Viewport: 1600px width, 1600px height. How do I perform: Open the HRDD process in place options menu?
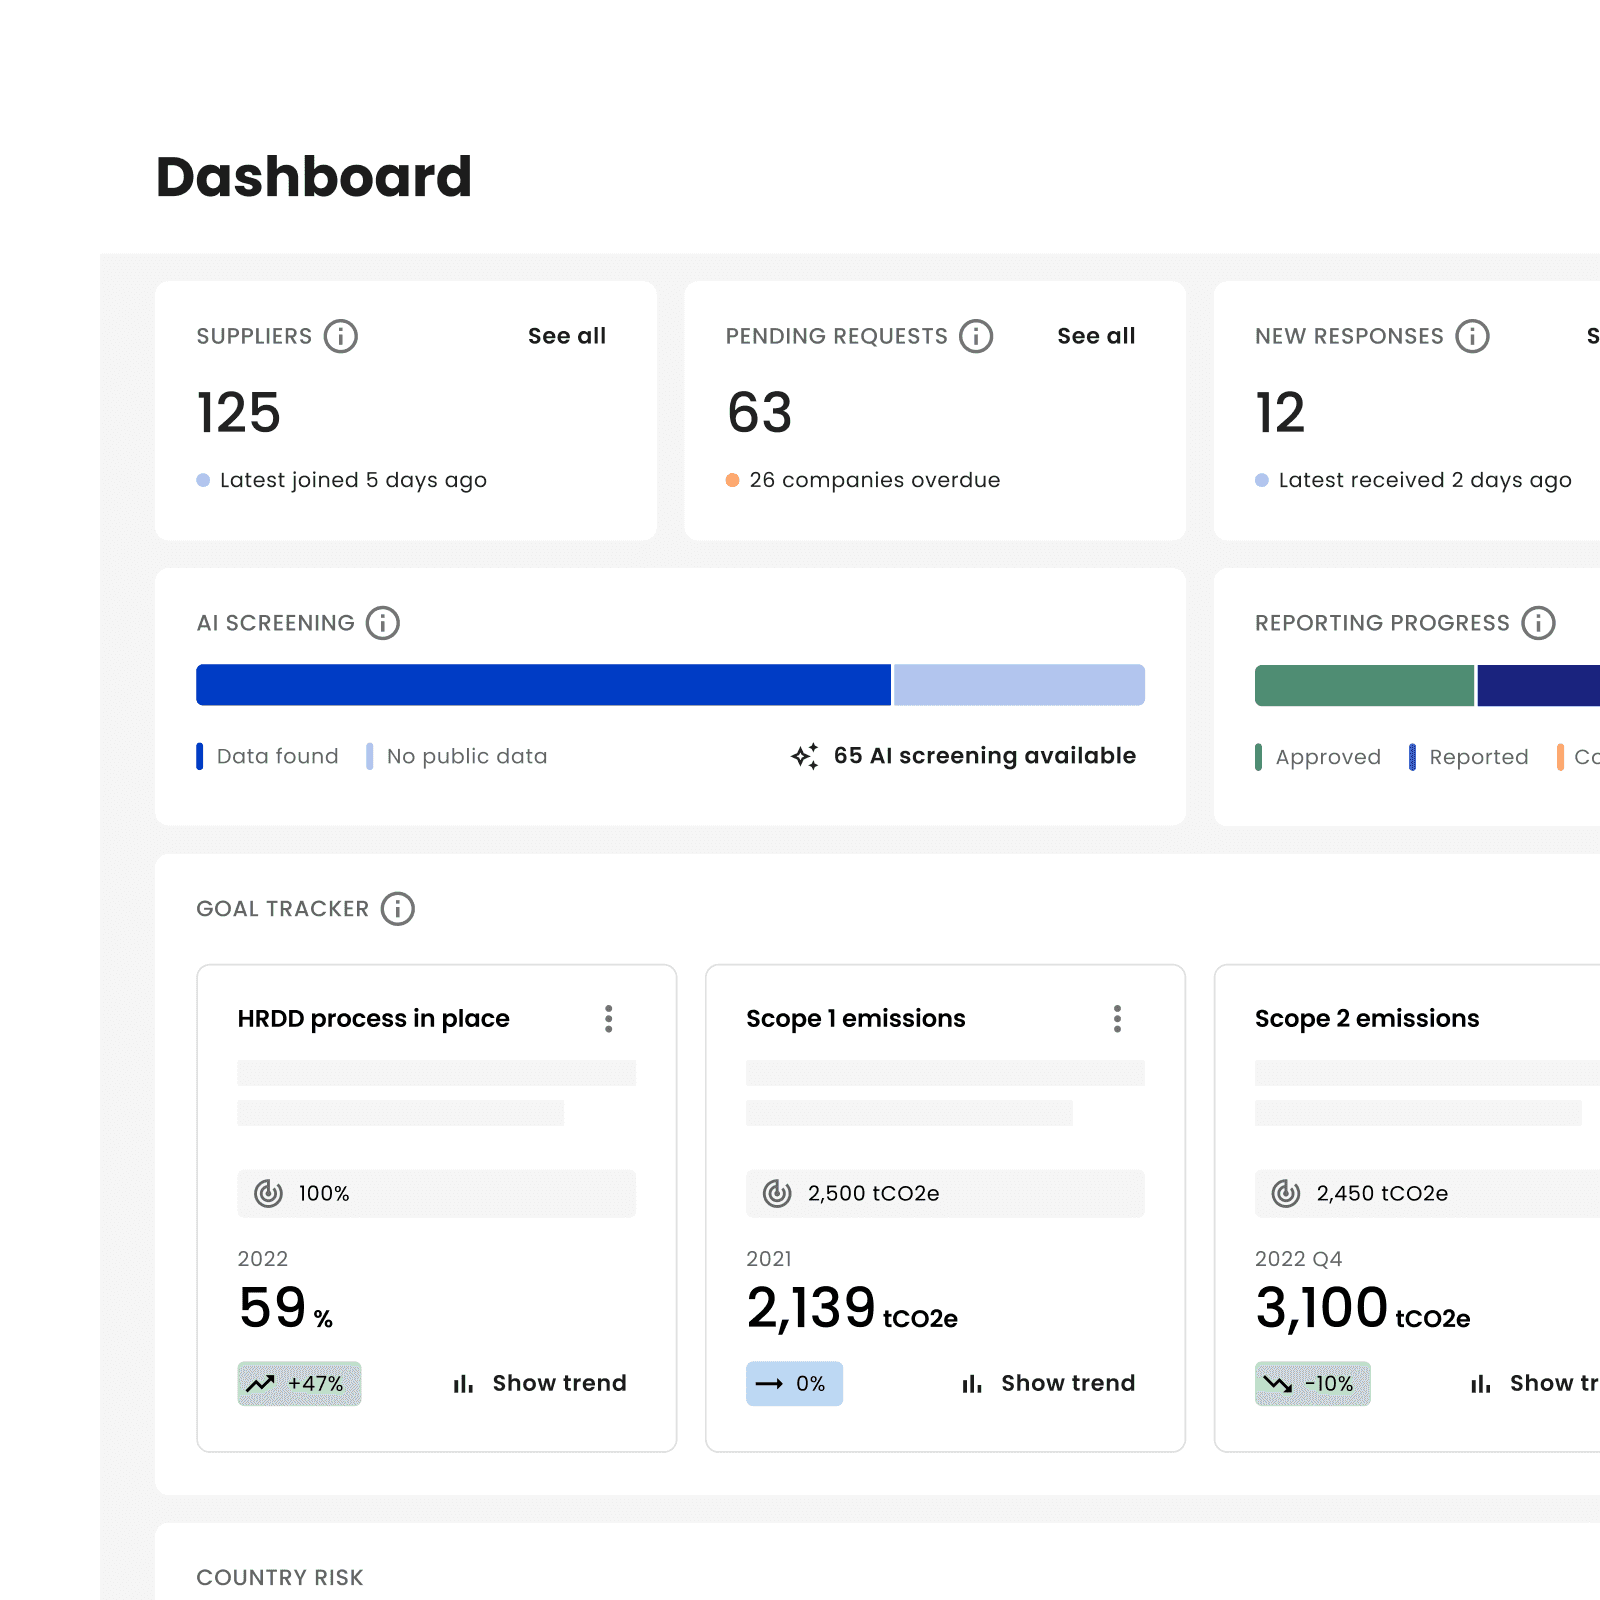click(x=608, y=1018)
